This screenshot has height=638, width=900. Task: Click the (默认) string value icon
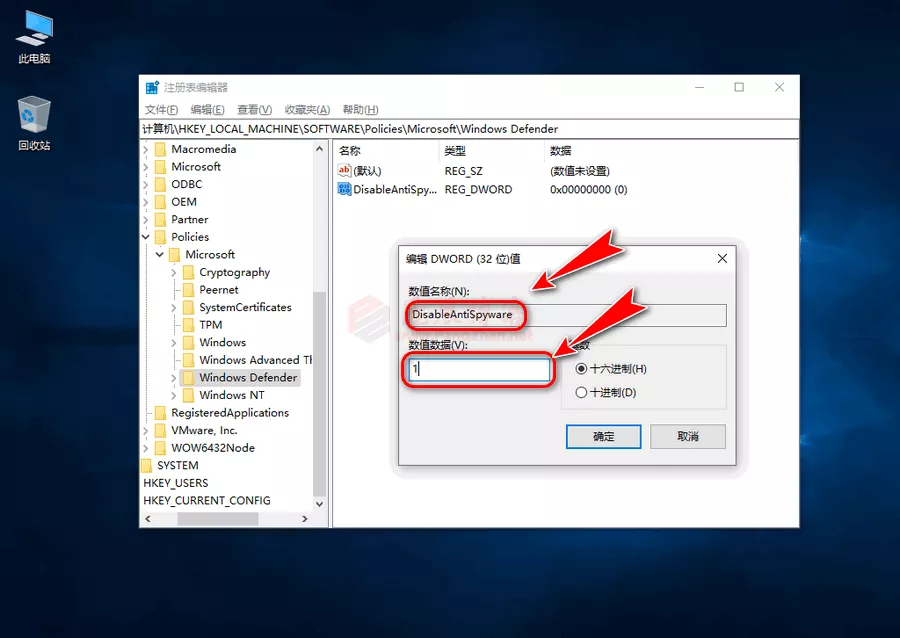click(x=345, y=171)
